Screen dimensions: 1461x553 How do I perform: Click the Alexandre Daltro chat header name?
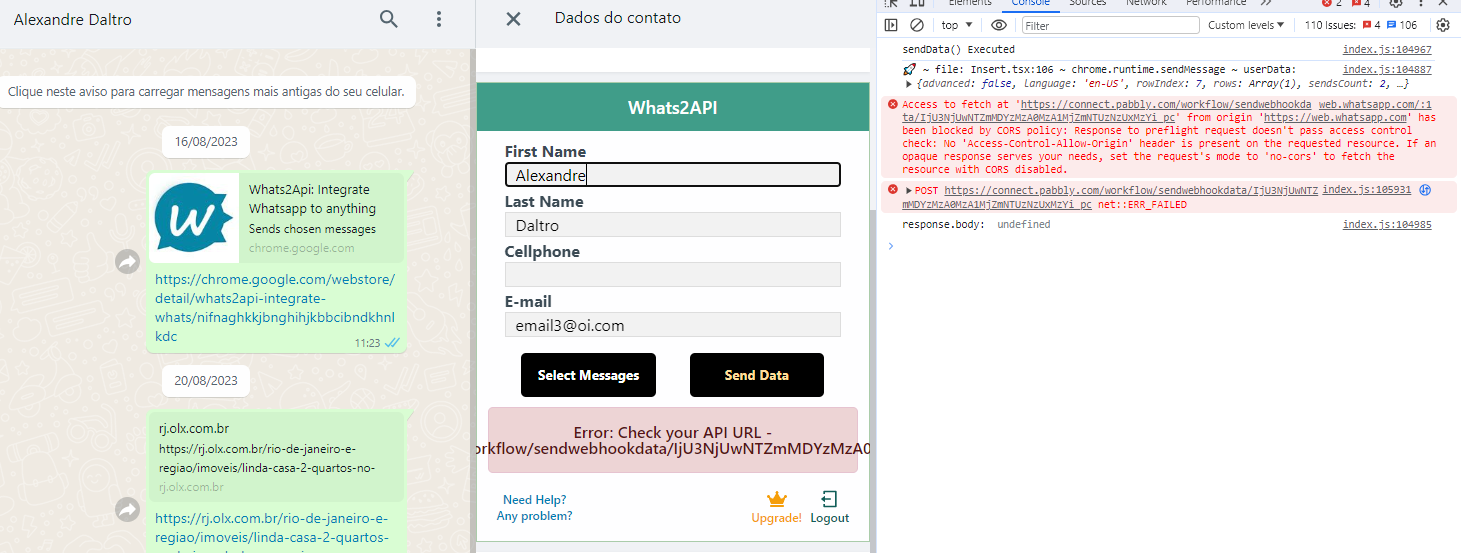tap(73, 19)
